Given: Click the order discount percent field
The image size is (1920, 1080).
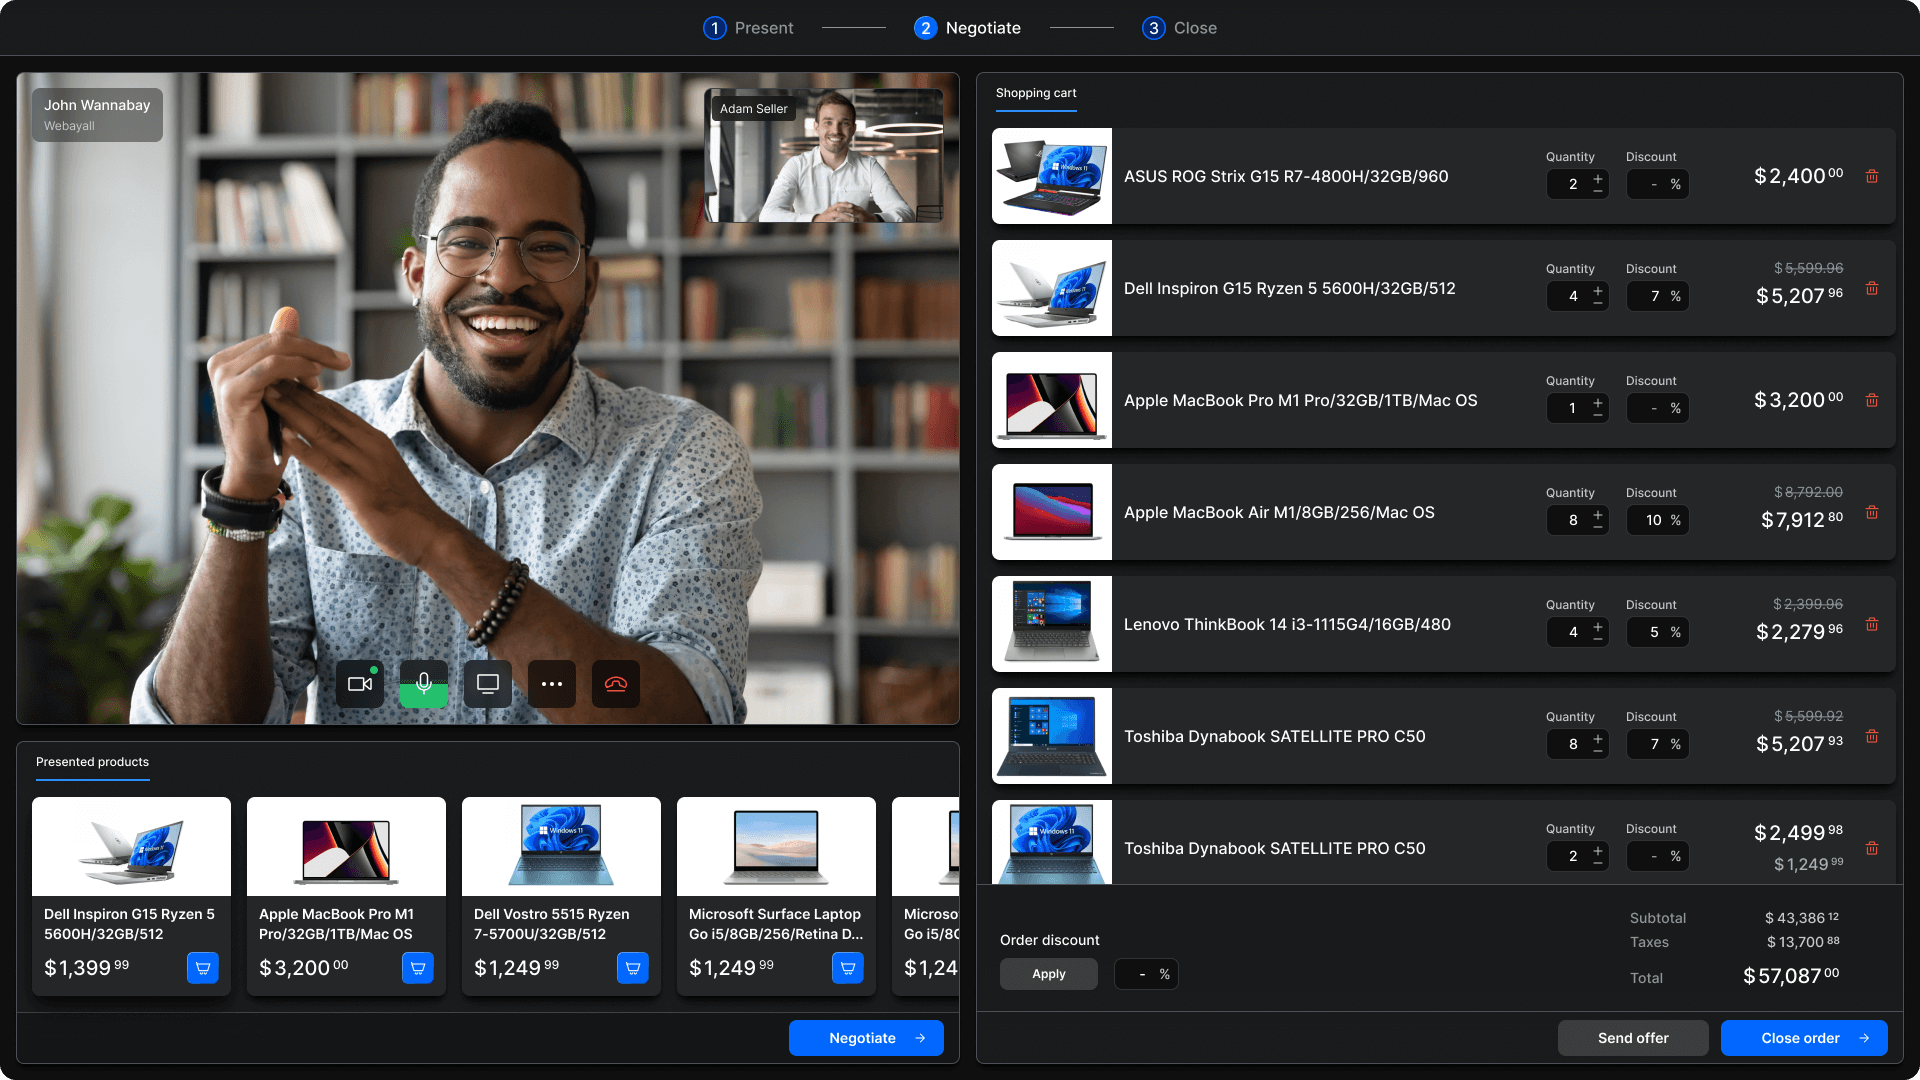Looking at the screenshot, I should point(1146,974).
